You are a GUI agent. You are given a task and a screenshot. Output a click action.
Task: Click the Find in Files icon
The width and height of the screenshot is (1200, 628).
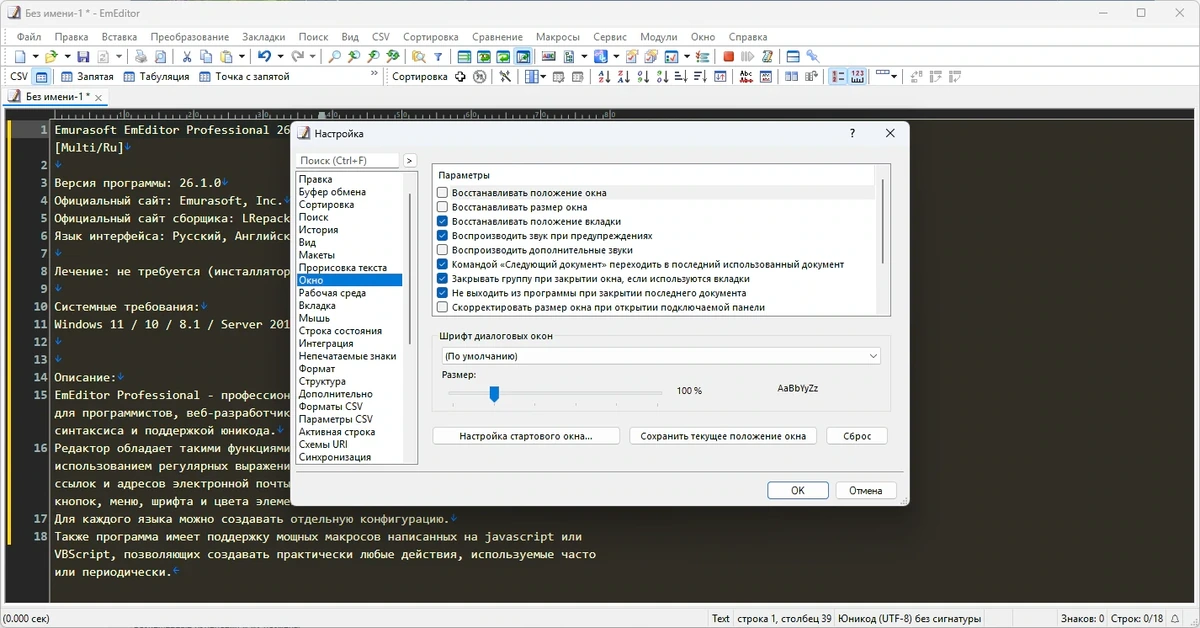click(417, 56)
